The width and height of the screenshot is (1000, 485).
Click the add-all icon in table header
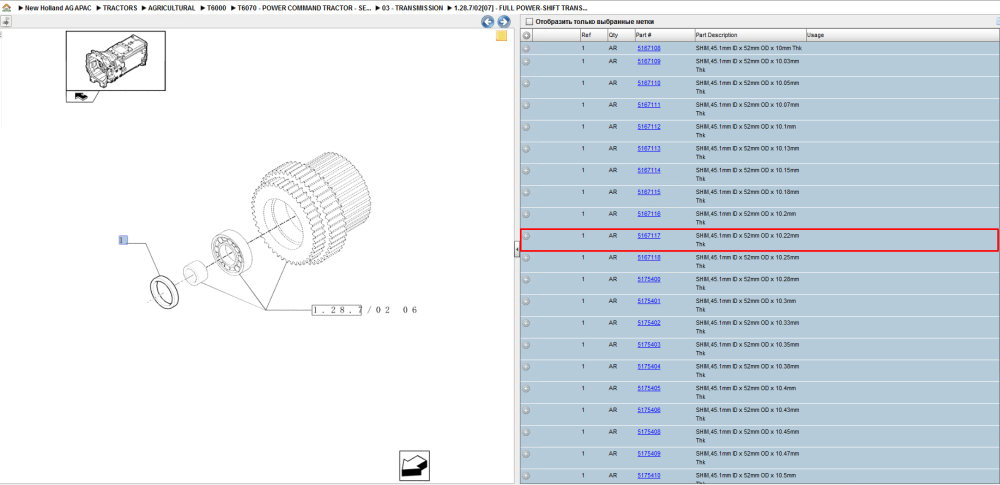(526, 35)
